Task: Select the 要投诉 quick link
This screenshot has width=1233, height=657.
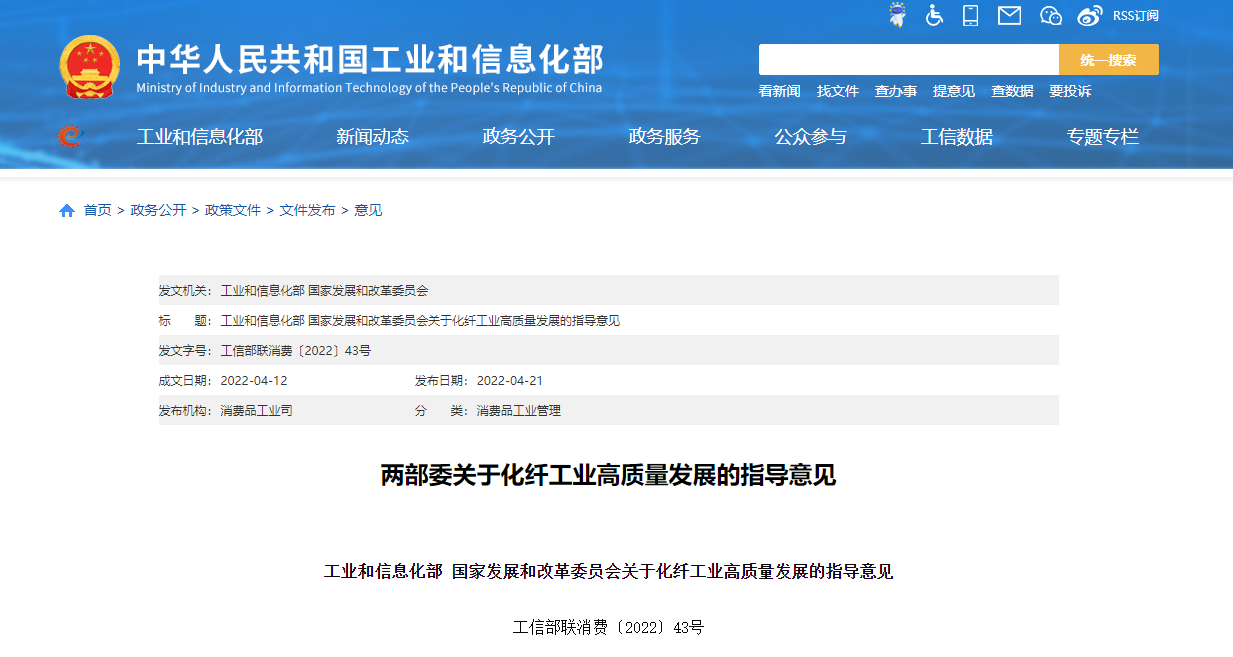Action: (x=1070, y=91)
